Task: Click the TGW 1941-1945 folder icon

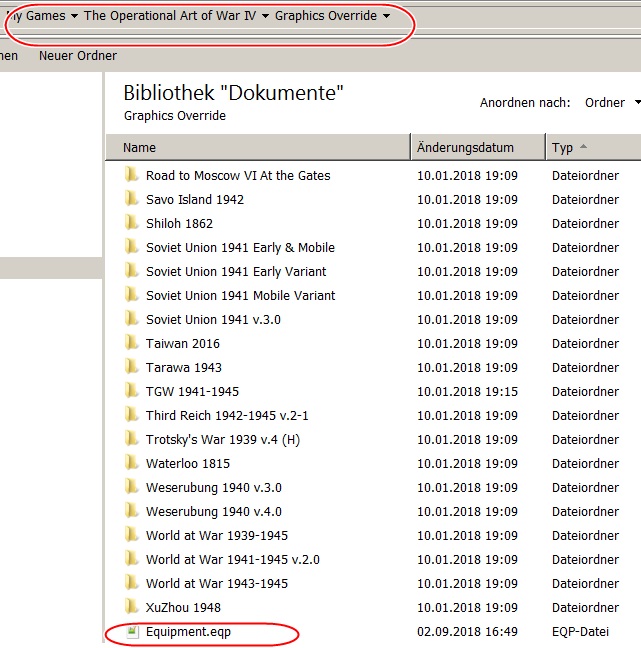Action: click(131, 391)
